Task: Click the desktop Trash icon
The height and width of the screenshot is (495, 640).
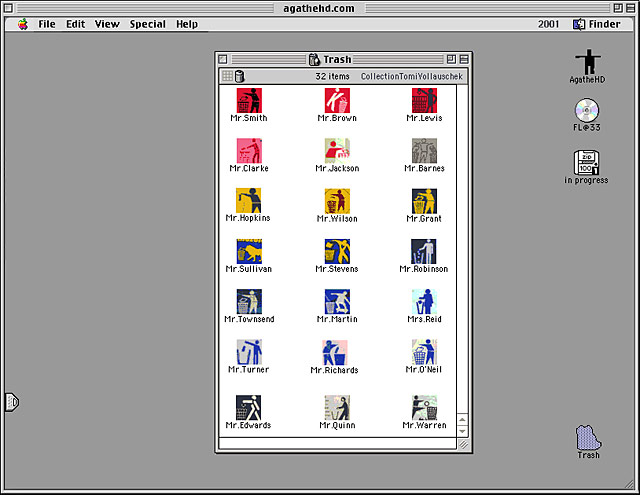Action: [588, 438]
